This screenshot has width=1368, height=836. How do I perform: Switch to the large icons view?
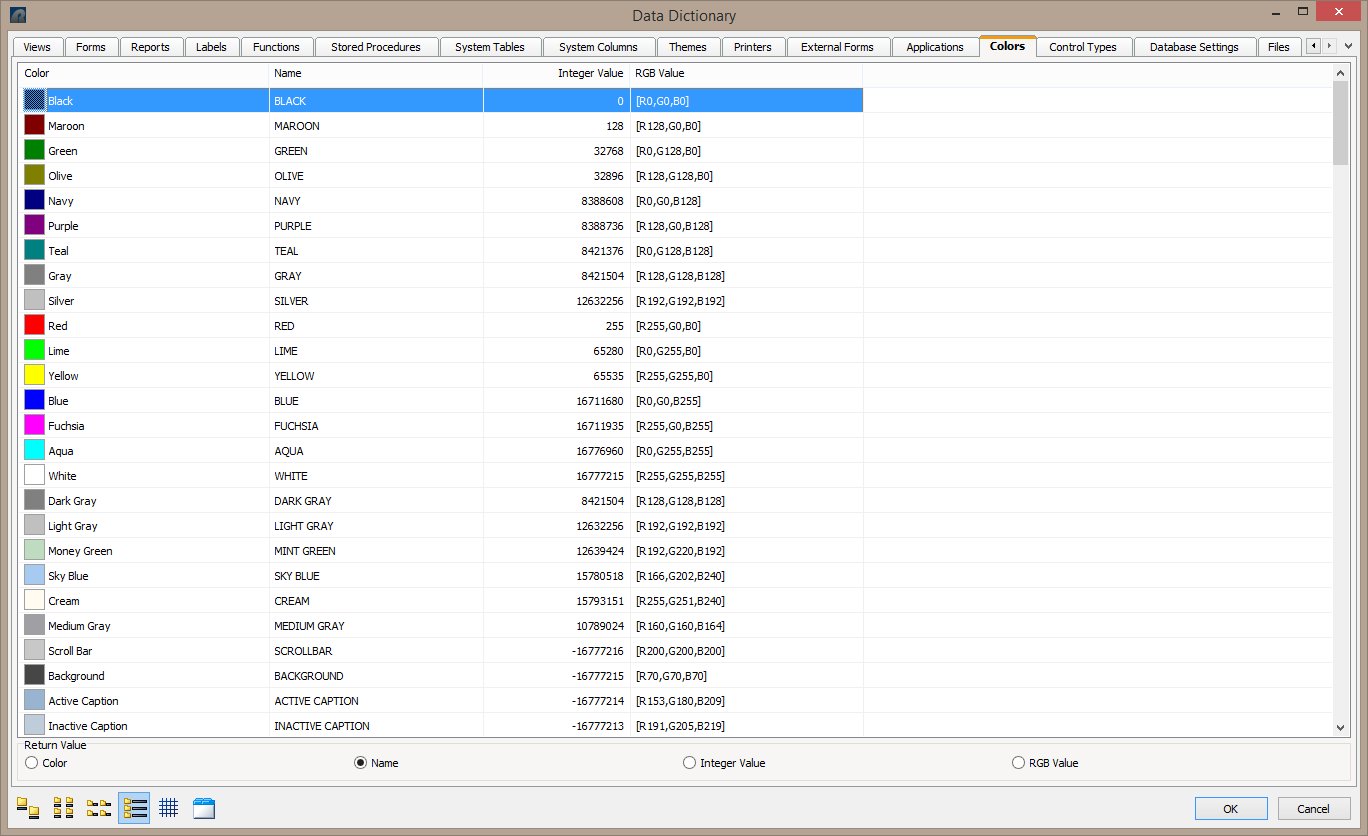[28, 808]
